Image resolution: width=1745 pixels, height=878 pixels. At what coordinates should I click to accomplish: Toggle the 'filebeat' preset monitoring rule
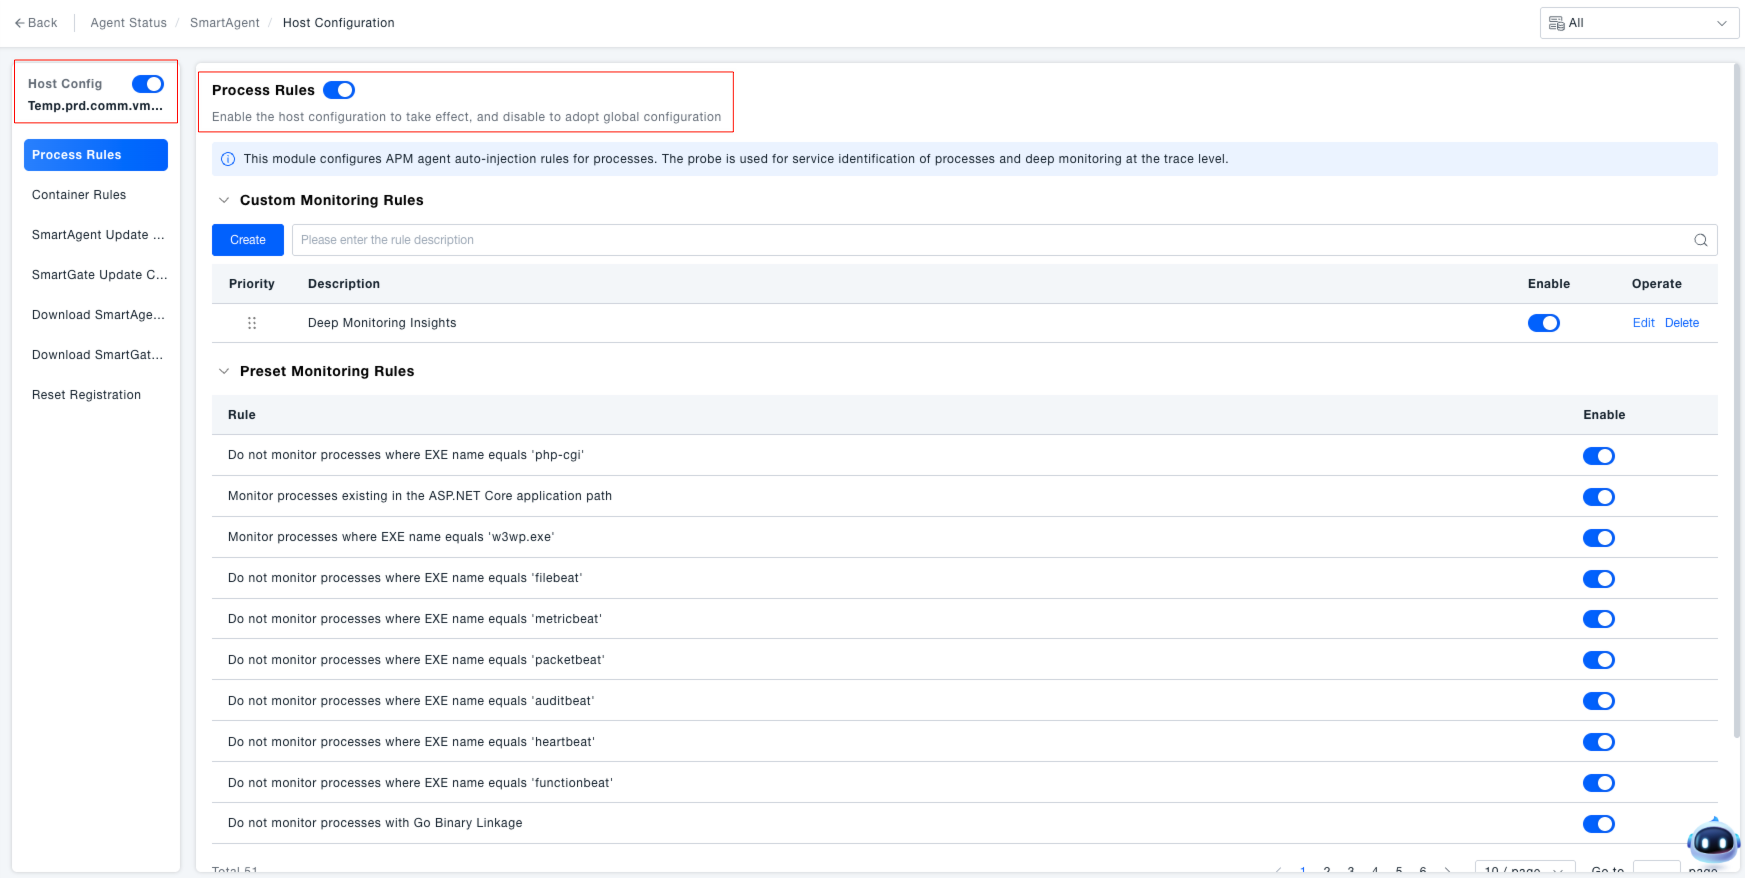tap(1598, 579)
